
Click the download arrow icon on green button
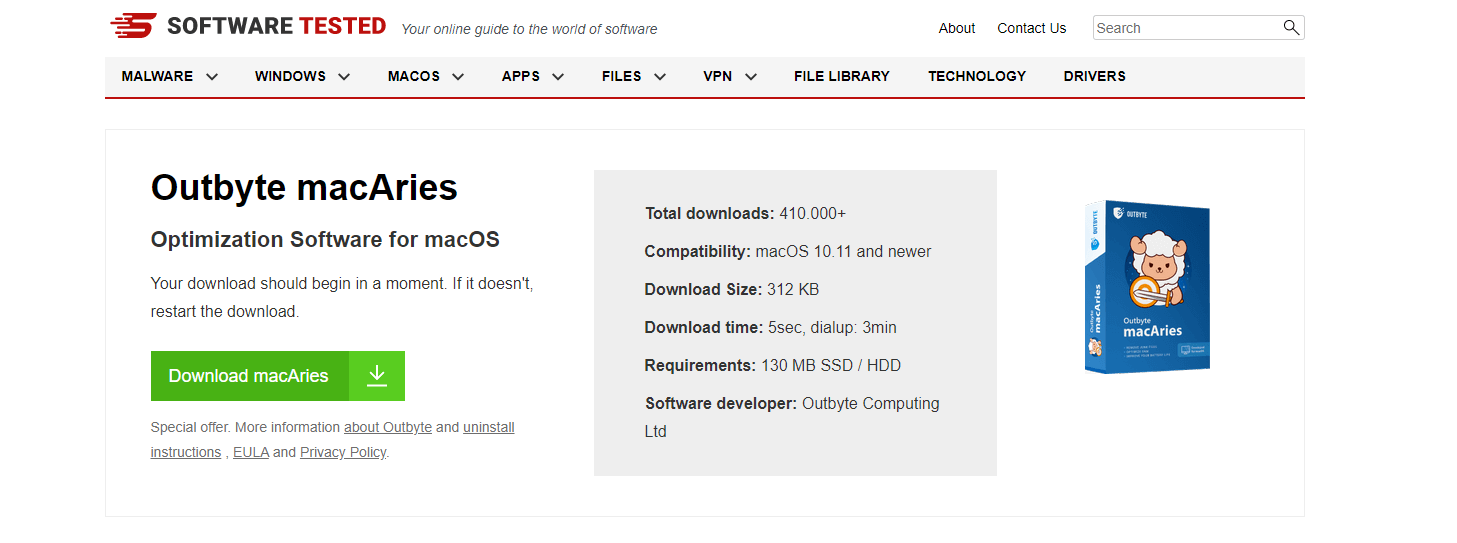(377, 375)
